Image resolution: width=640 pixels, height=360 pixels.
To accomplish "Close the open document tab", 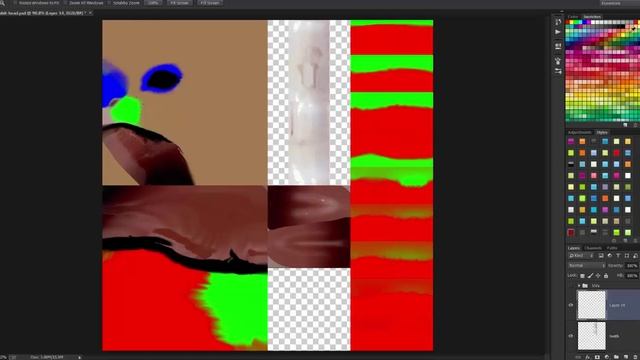I will [90, 13].
